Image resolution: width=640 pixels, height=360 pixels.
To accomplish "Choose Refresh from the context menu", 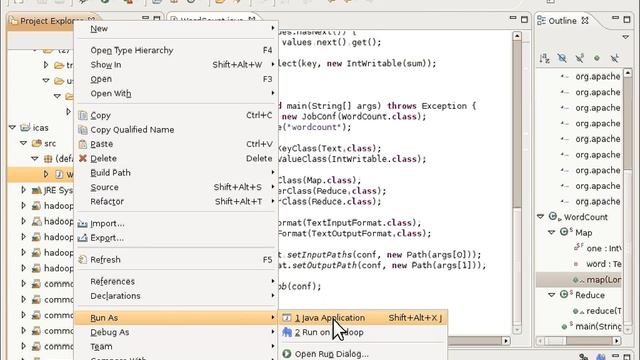I will point(105,260).
